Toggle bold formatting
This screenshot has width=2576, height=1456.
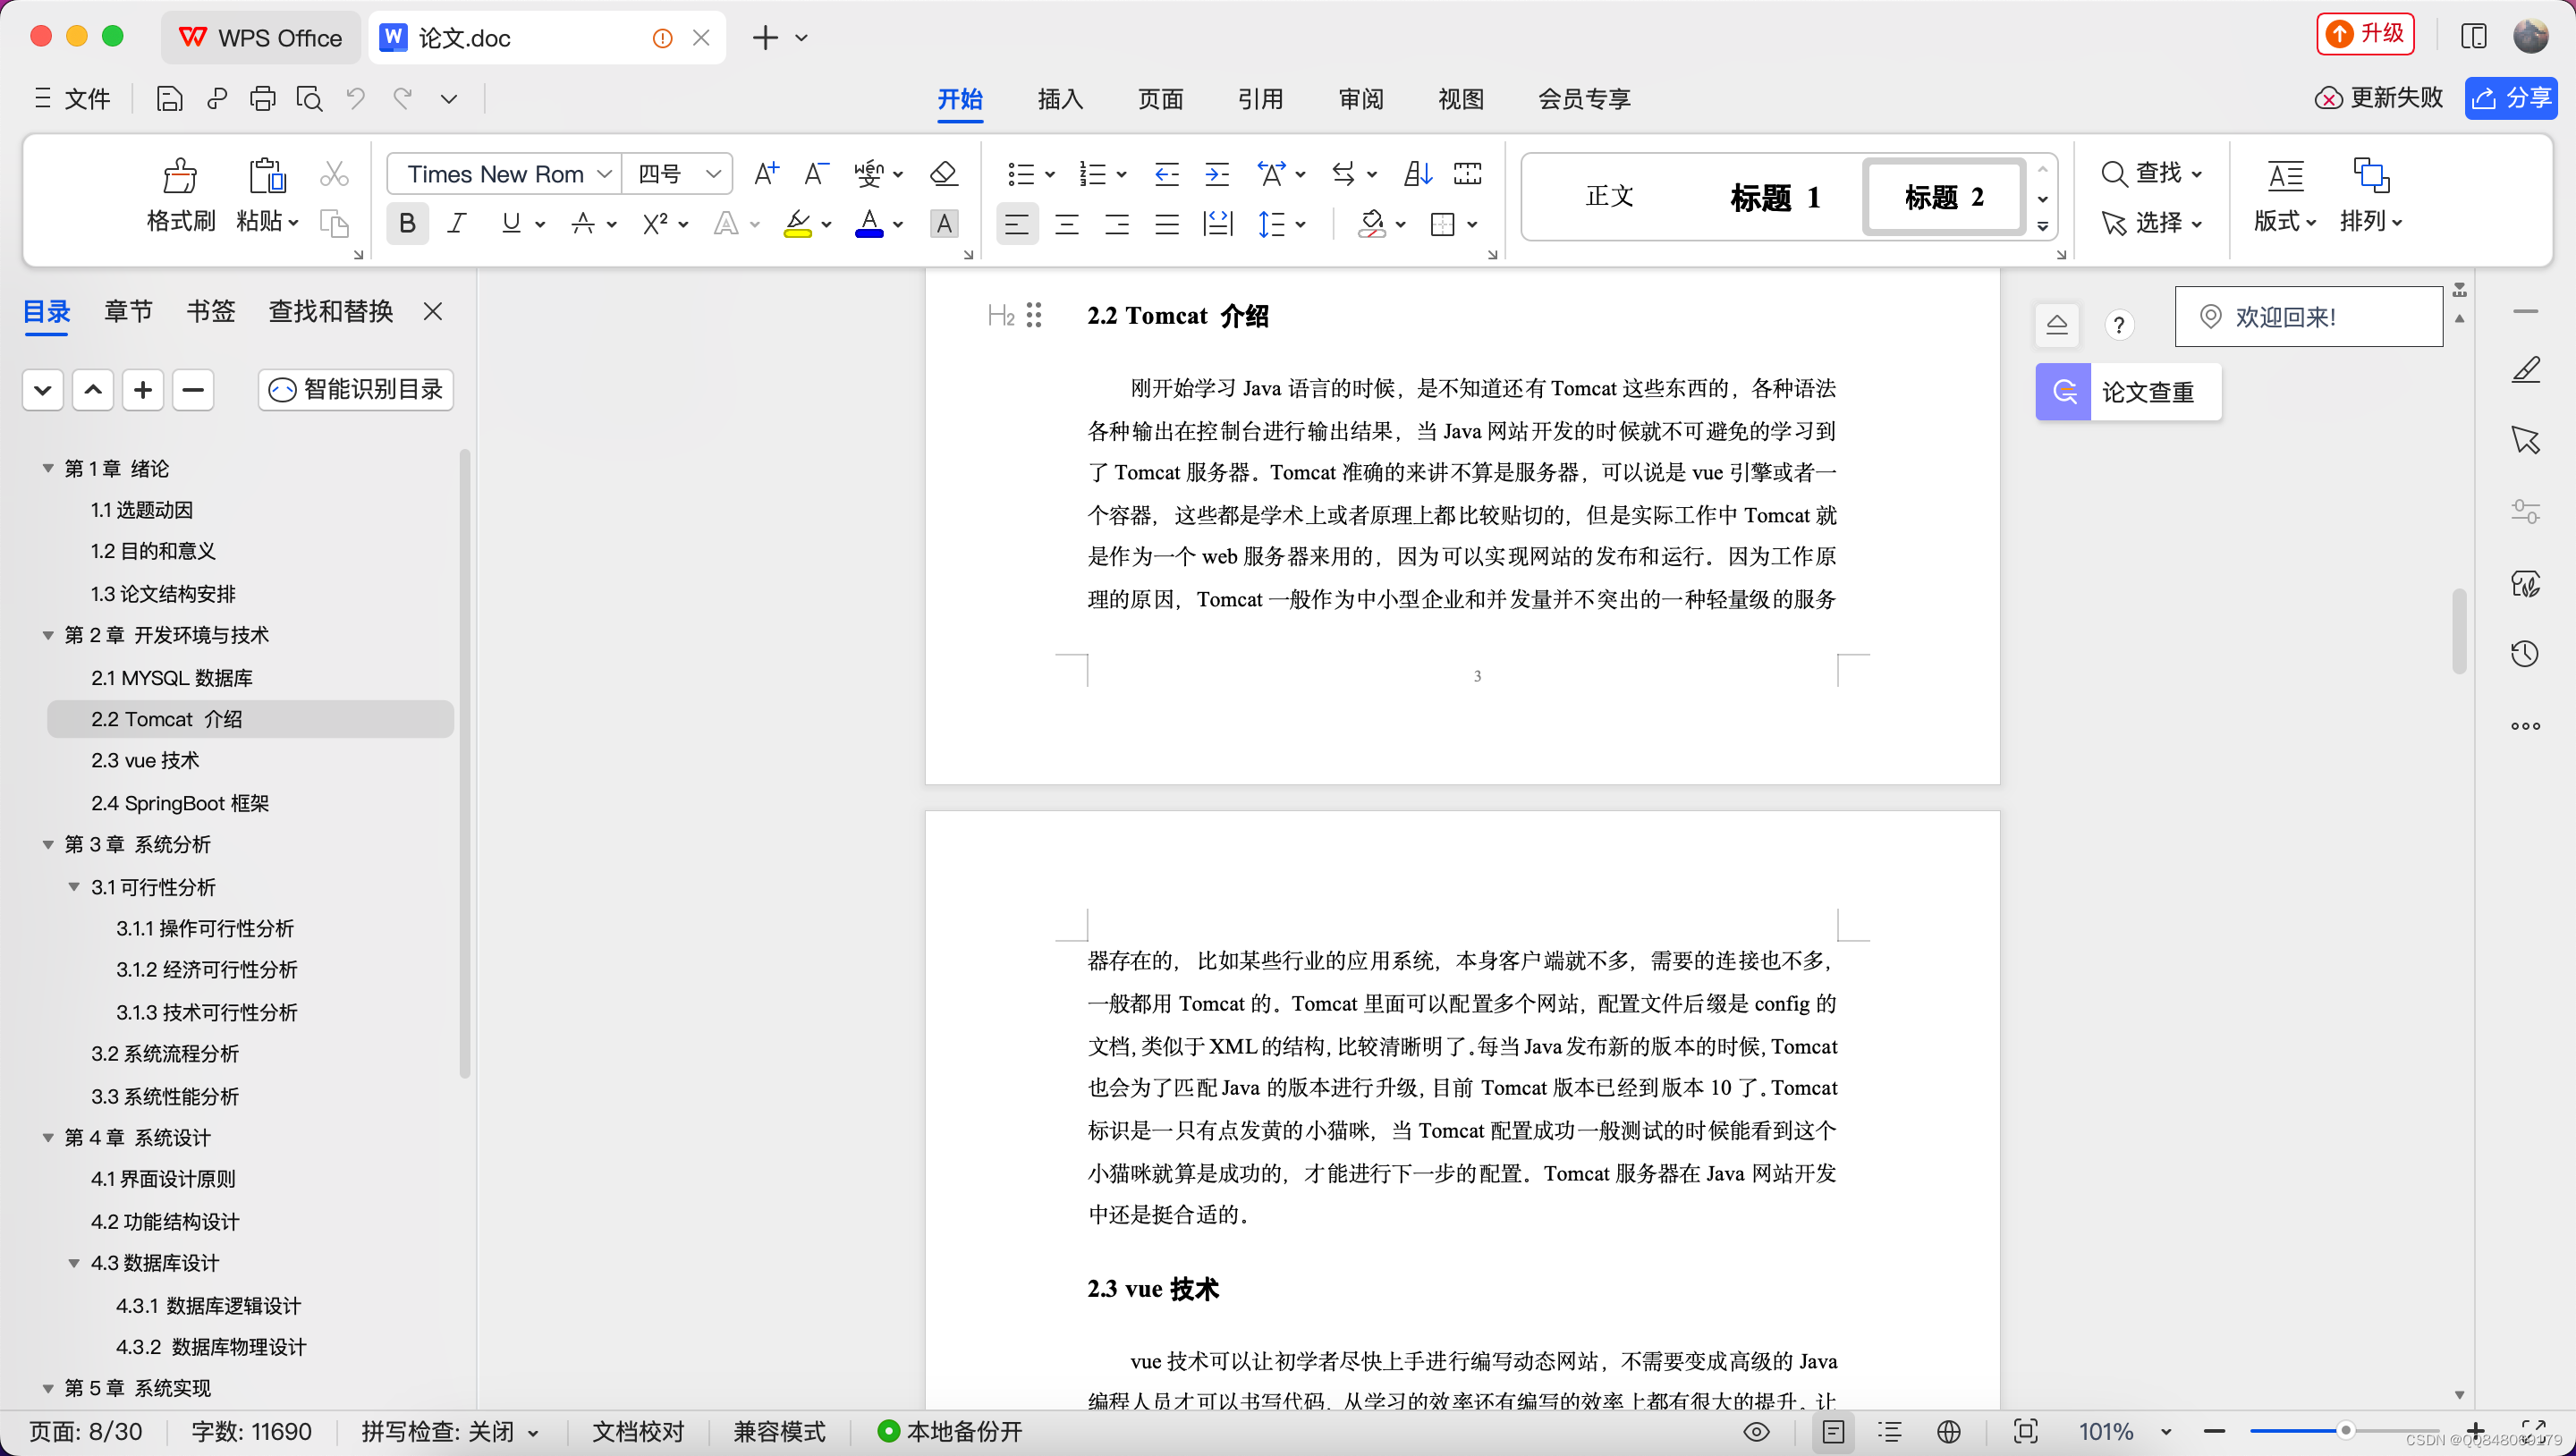click(x=407, y=224)
